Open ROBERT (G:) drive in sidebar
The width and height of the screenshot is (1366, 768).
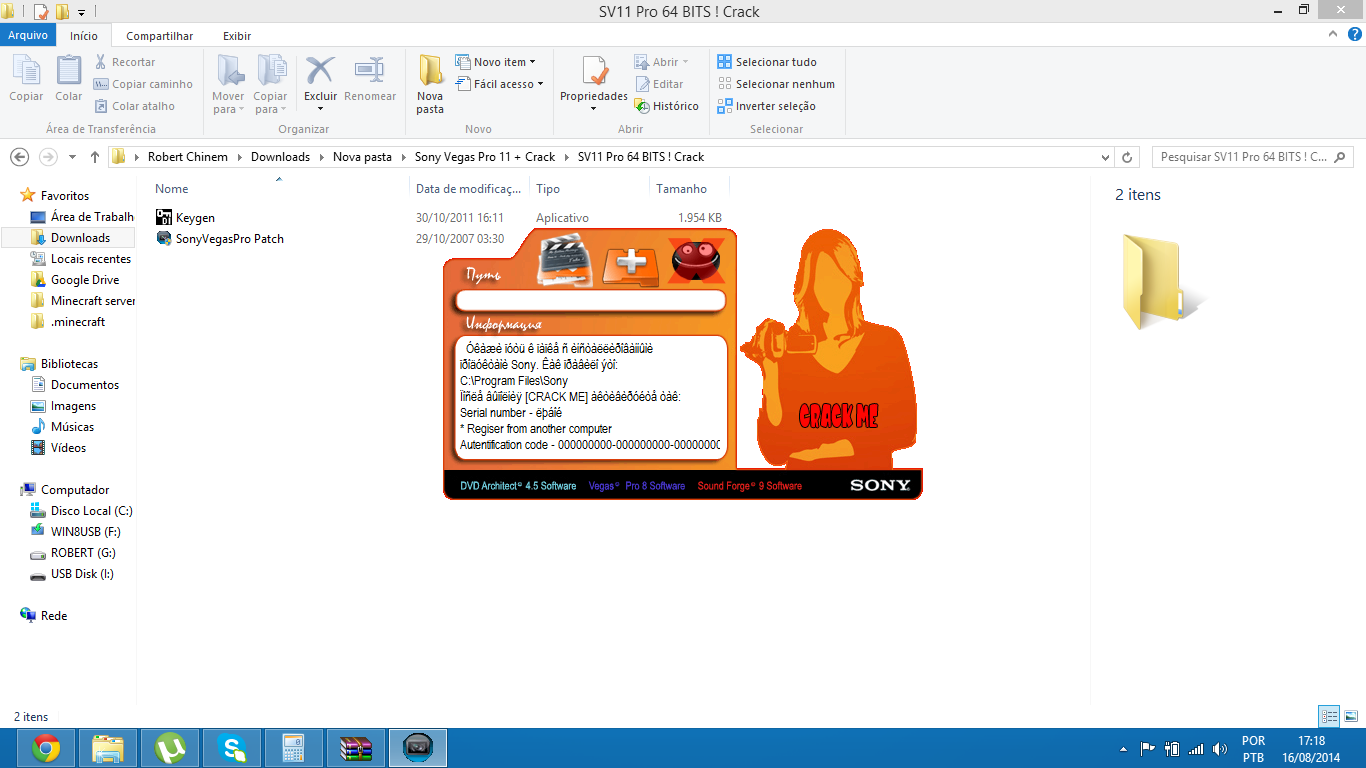point(73,553)
